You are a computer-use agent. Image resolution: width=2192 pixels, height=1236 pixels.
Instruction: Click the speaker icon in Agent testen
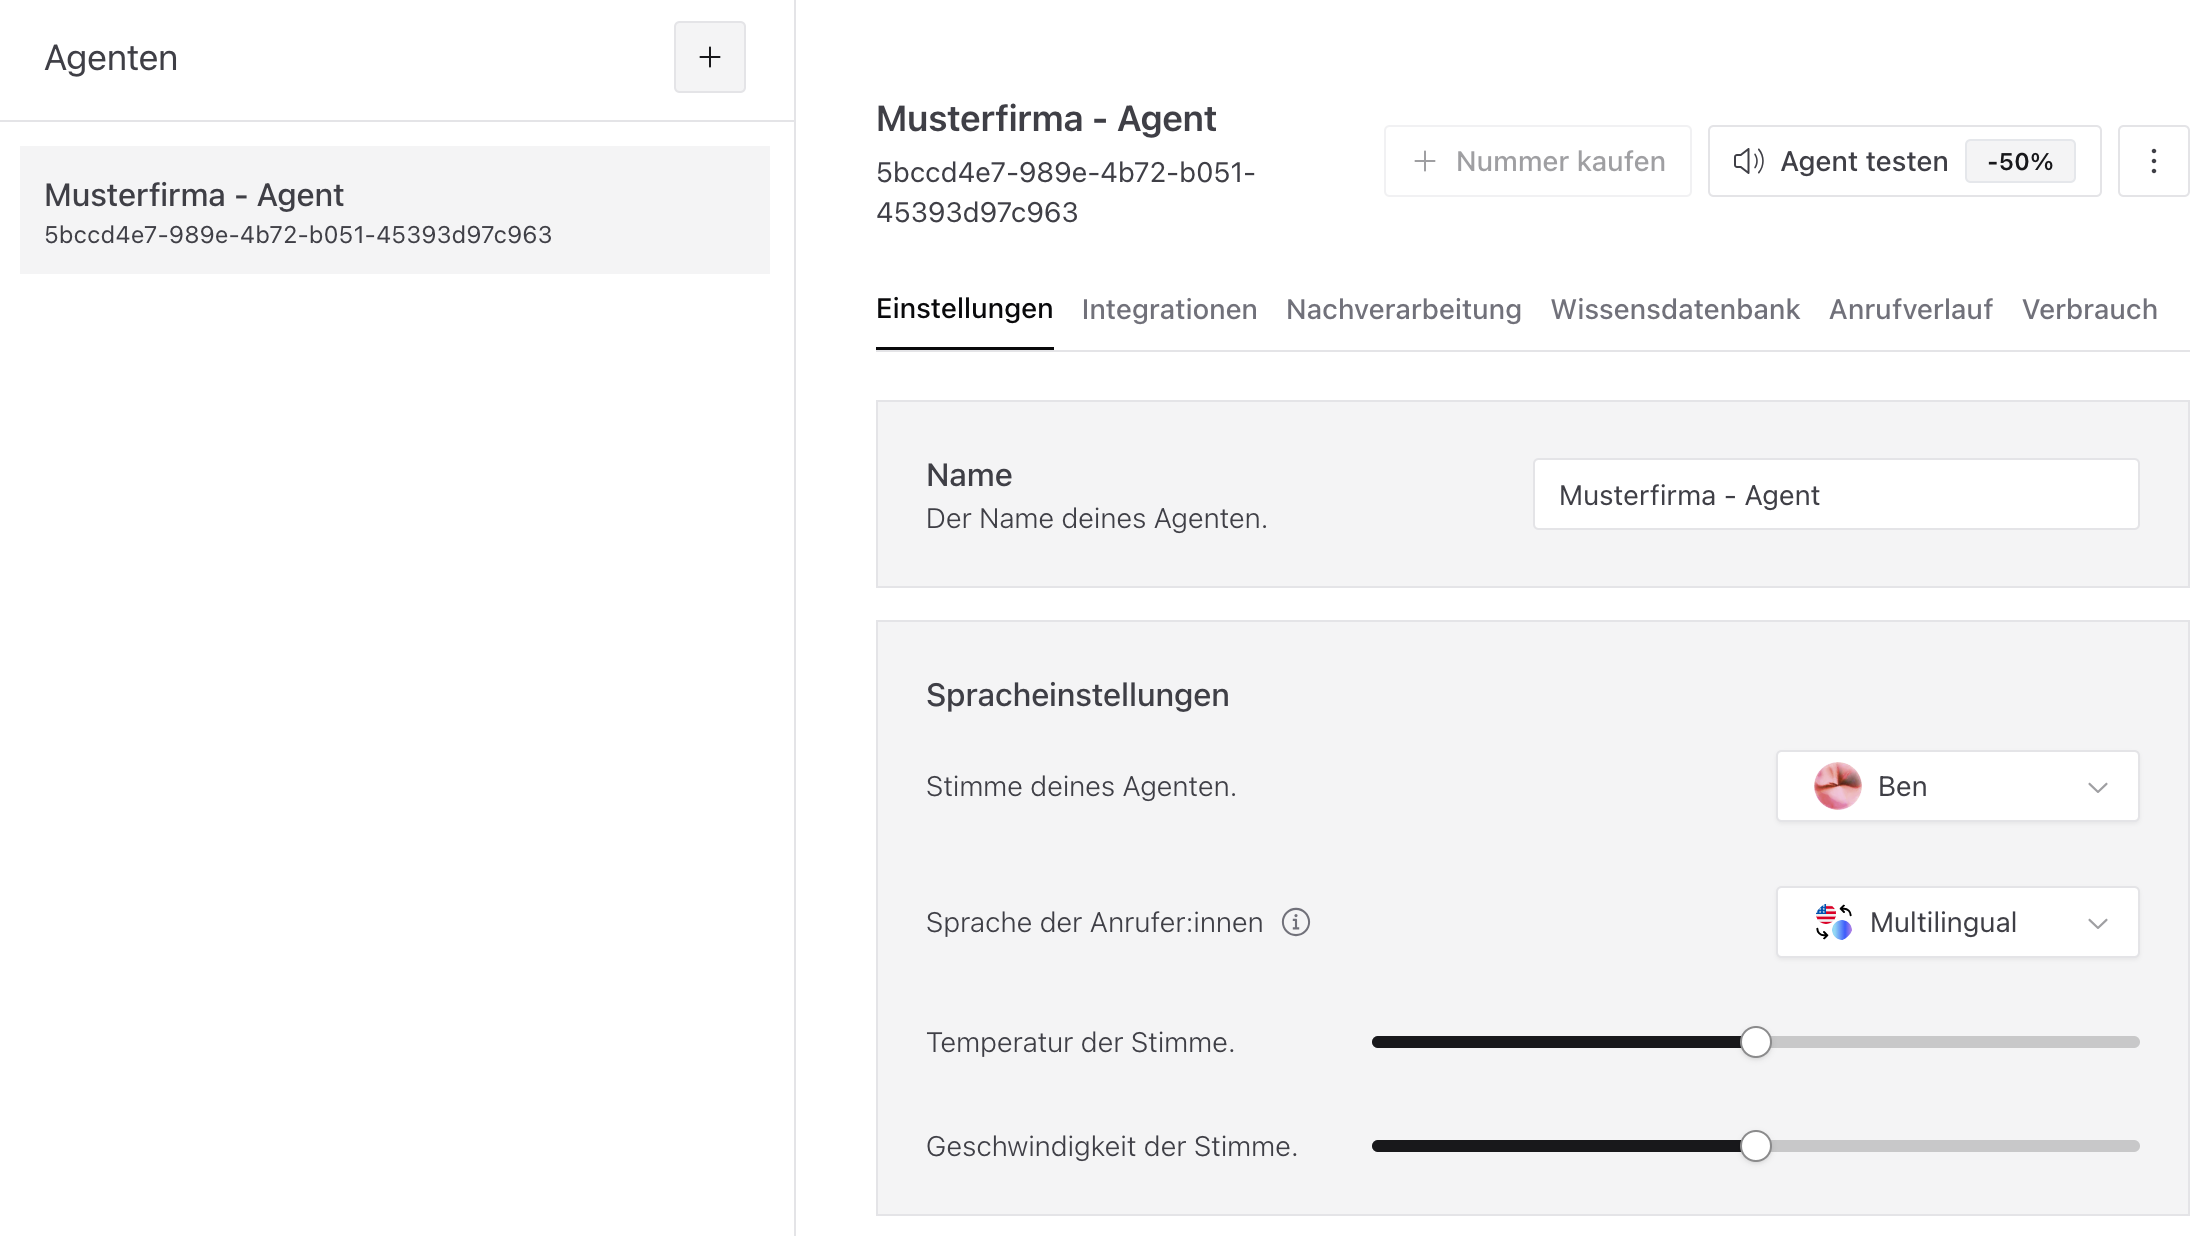(x=1748, y=161)
